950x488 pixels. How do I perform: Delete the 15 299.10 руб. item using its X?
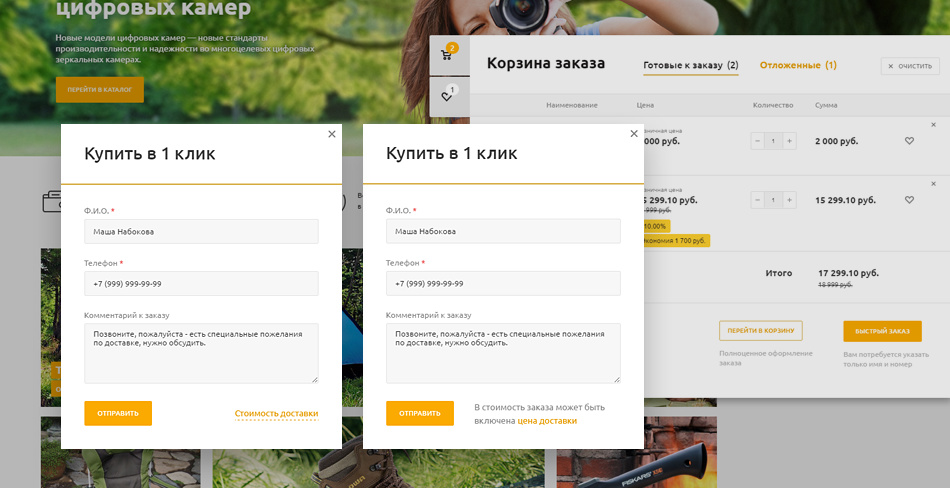coord(934,183)
